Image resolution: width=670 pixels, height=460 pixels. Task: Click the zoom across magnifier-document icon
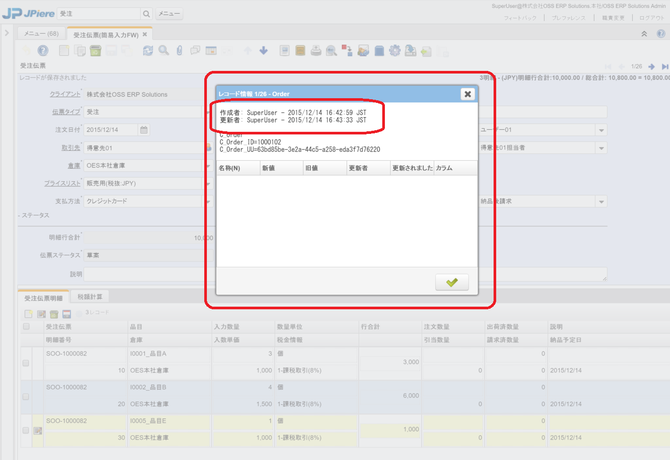(x=332, y=51)
